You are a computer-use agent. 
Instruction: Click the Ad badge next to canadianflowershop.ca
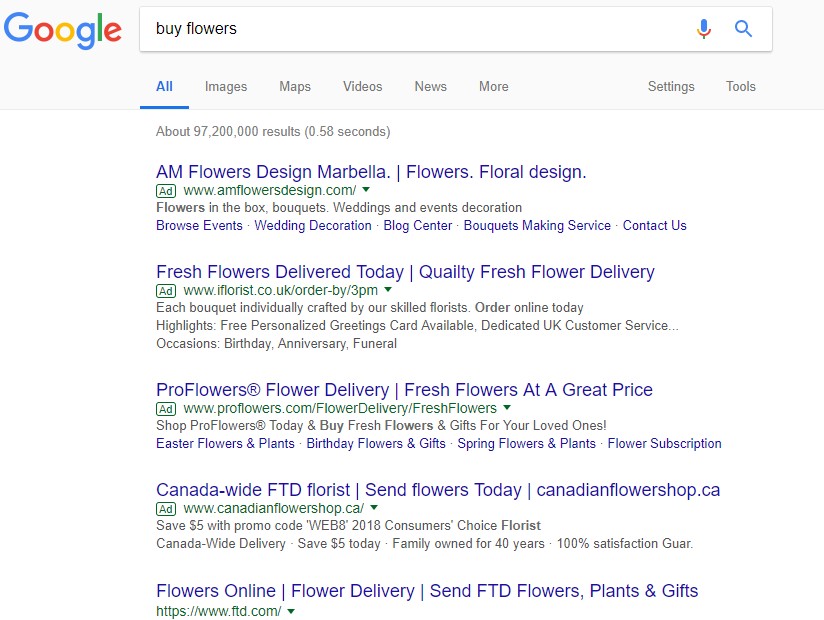(166, 509)
